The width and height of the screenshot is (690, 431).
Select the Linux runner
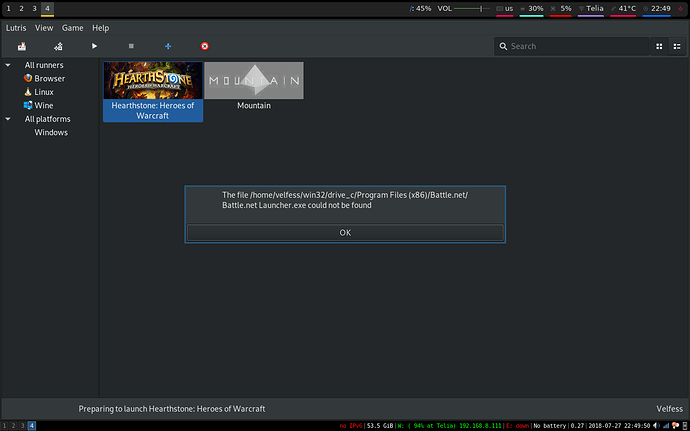click(x=44, y=92)
